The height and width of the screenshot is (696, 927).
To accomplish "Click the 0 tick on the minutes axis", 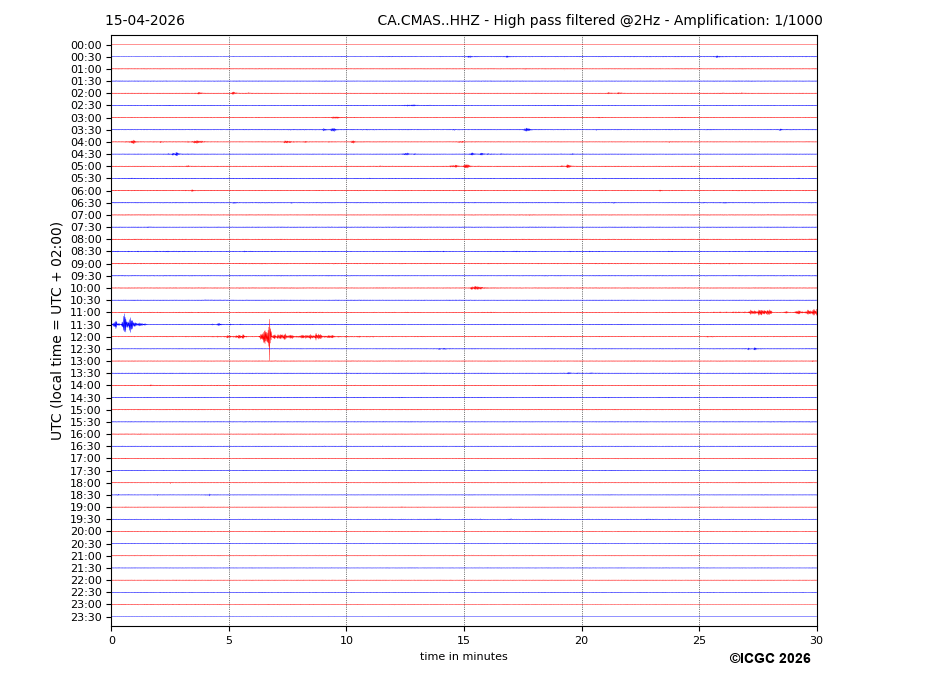I will [x=112, y=640].
